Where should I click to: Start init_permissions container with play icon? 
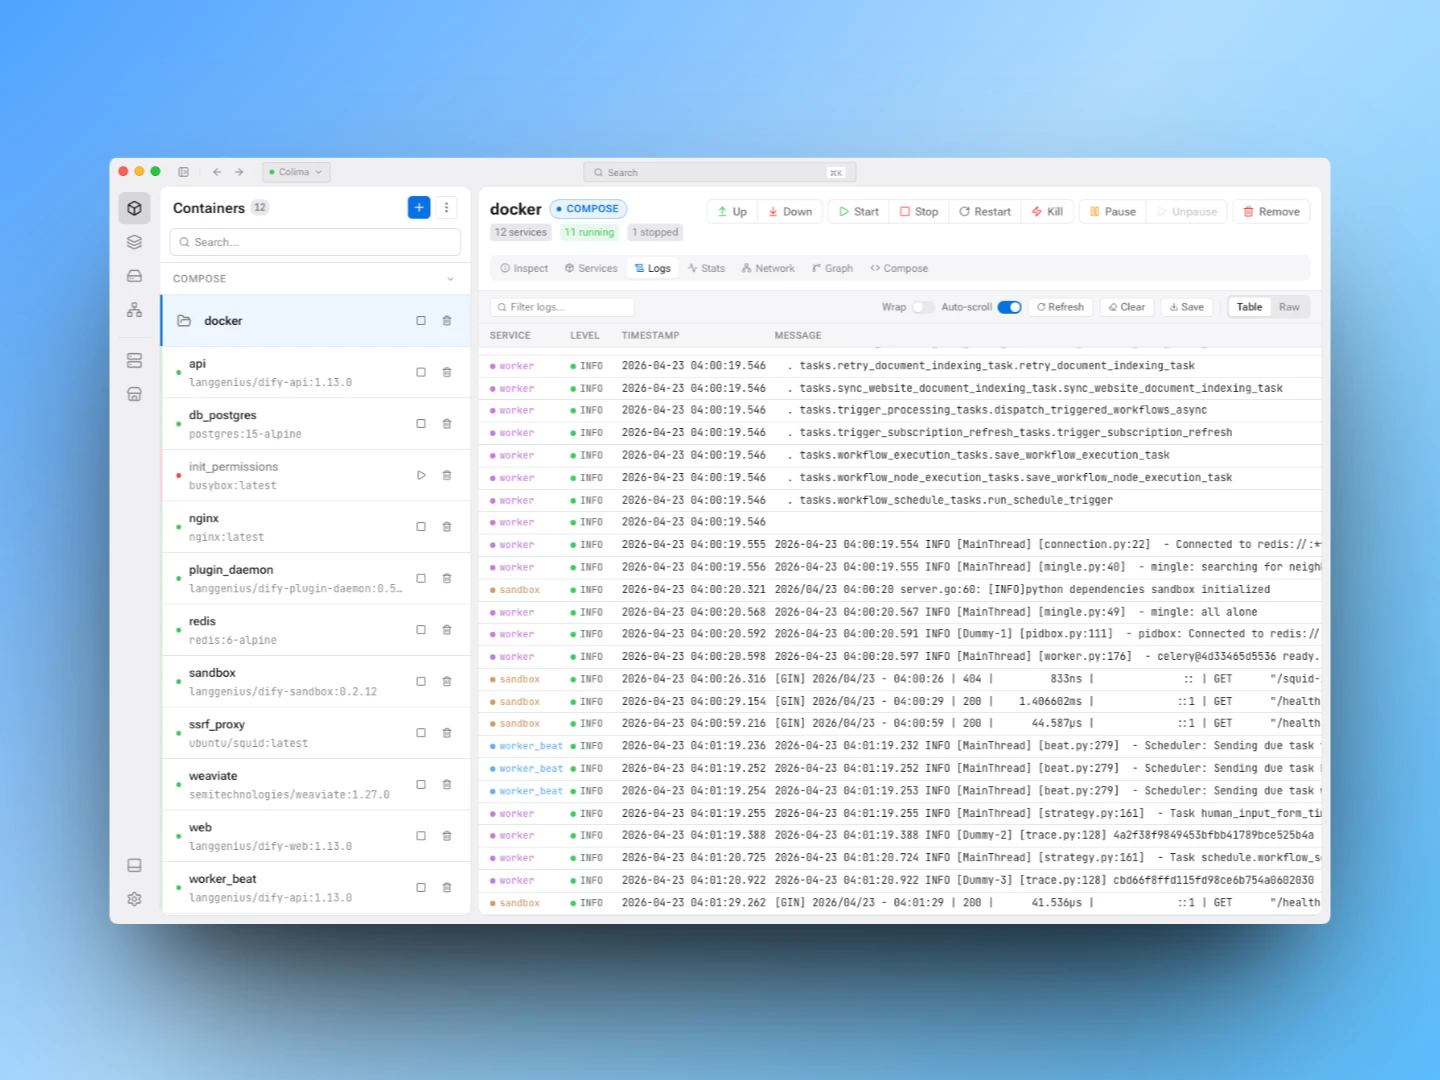(421, 475)
